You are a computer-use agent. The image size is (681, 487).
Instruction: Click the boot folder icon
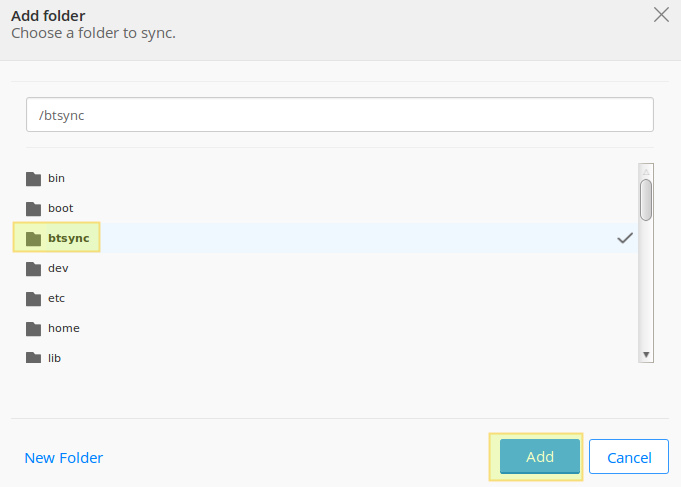pos(33,209)
